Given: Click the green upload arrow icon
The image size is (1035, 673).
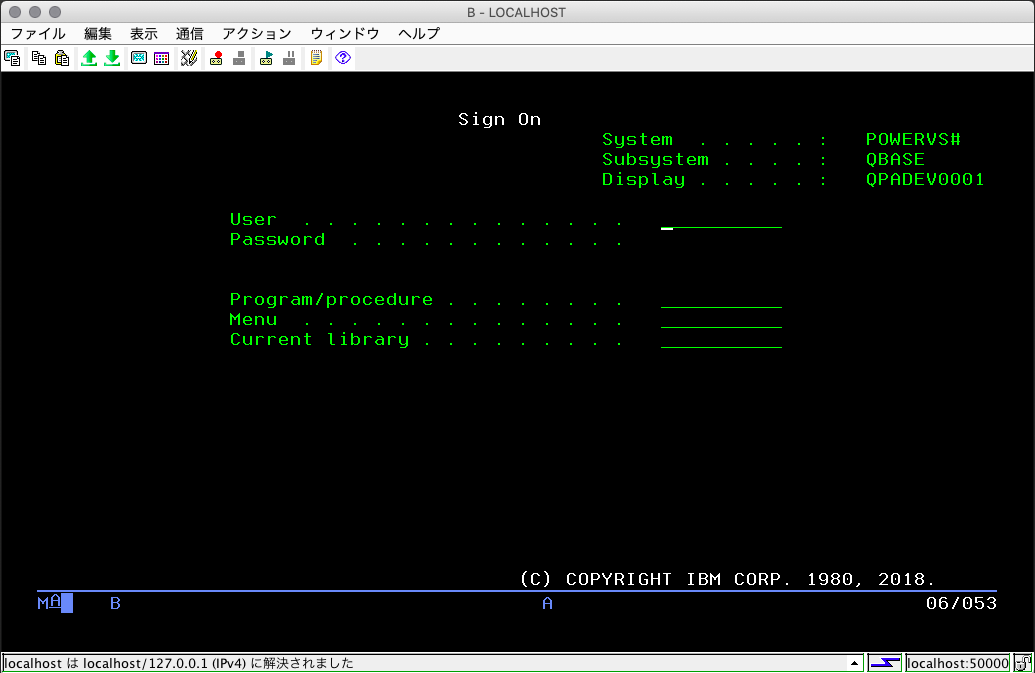Looking at the screenshot, I should (88, 58).
